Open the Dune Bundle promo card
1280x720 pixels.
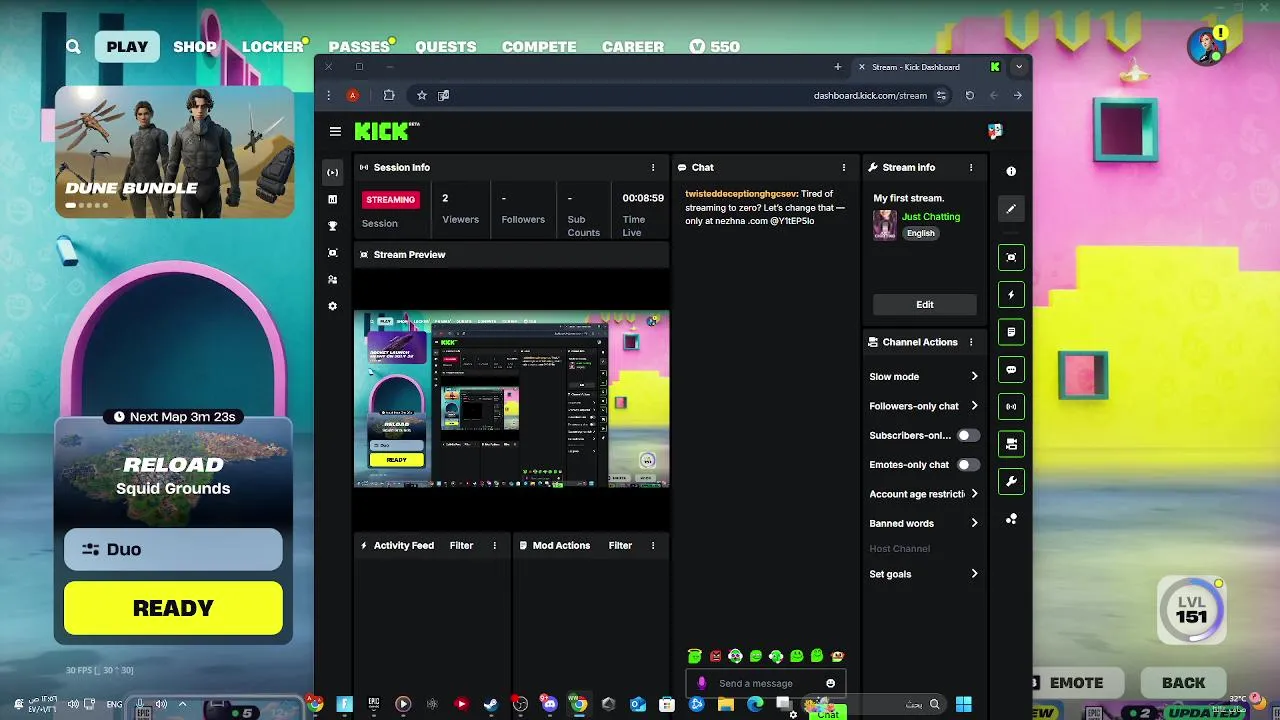click(174, 151)
